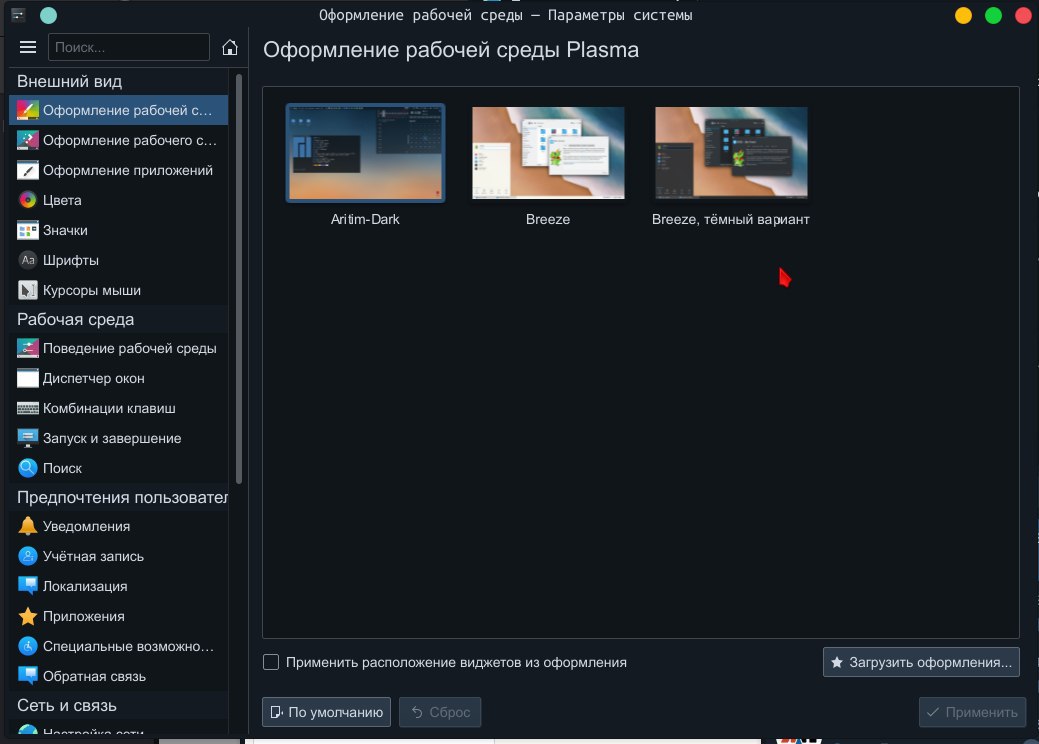Click the Учётная запись user icon
The width and height of the screenshot is (1039, 744).
tap(28, 556)
